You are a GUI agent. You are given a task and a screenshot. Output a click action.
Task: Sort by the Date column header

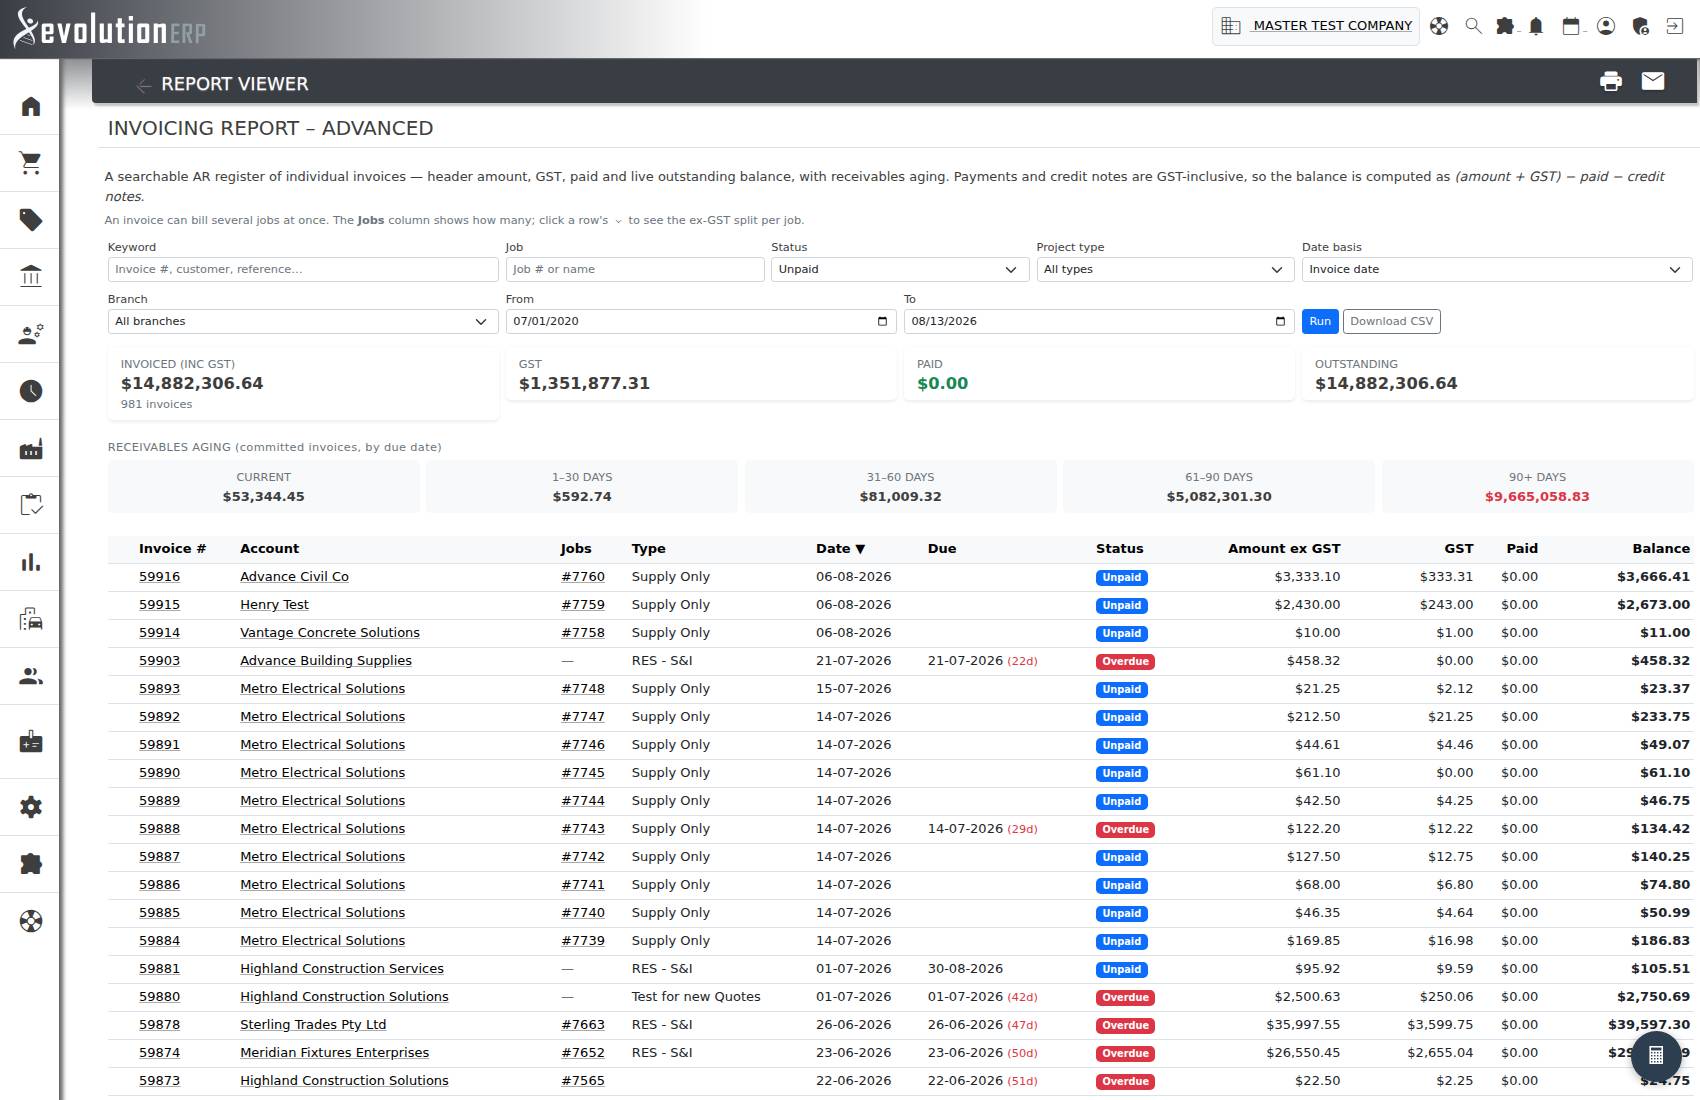840,549
